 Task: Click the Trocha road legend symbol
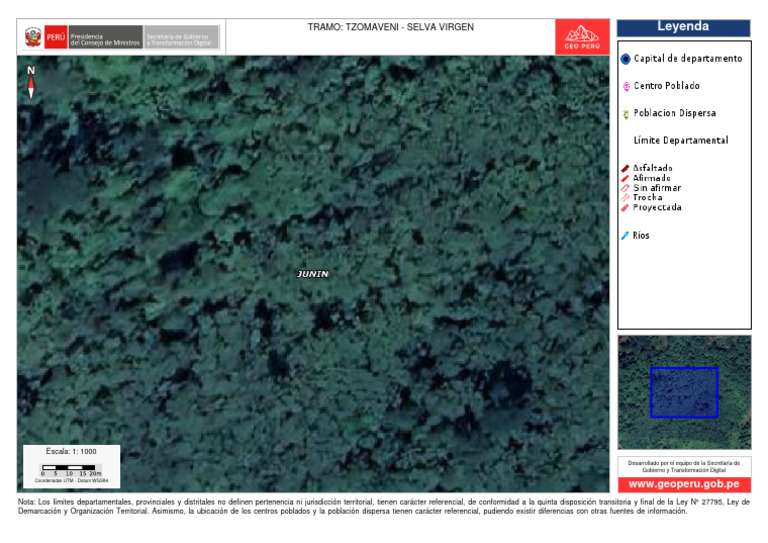625,198
